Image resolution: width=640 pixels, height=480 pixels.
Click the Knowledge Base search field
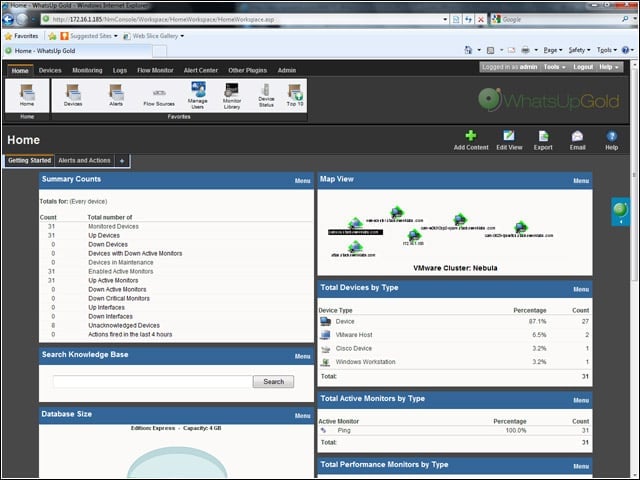[153, 382]
